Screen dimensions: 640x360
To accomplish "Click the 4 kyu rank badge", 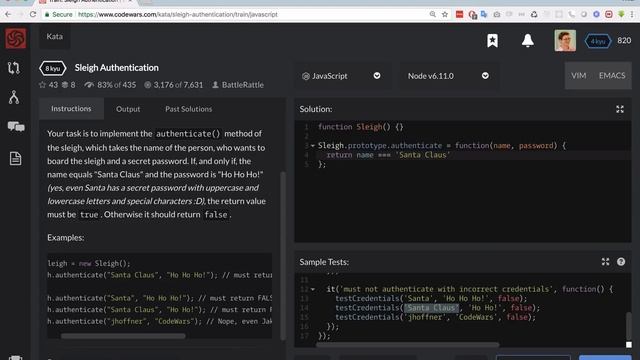I will (598, 41).
